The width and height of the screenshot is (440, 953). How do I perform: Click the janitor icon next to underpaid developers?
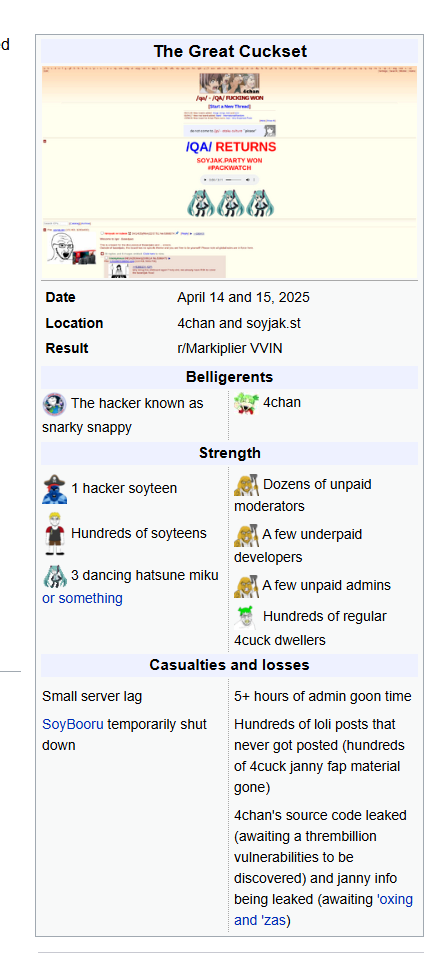coord(246,535)
